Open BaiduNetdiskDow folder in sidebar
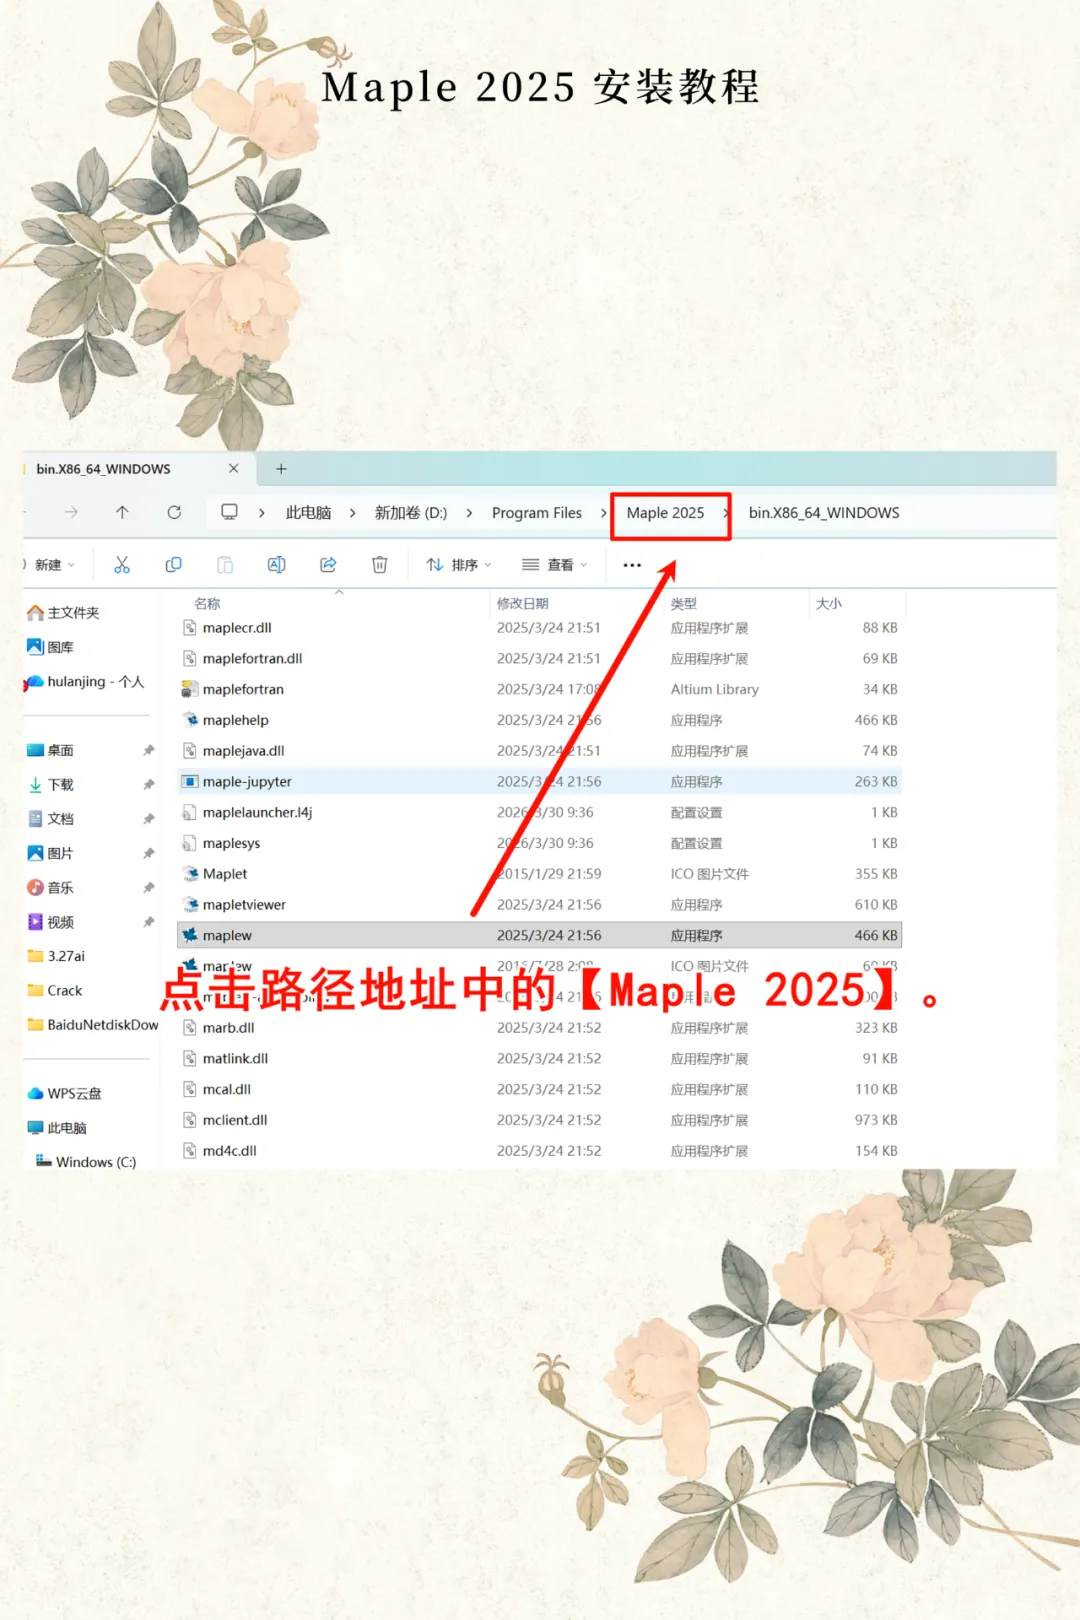1080x1620 pixels. [92, 1025]
